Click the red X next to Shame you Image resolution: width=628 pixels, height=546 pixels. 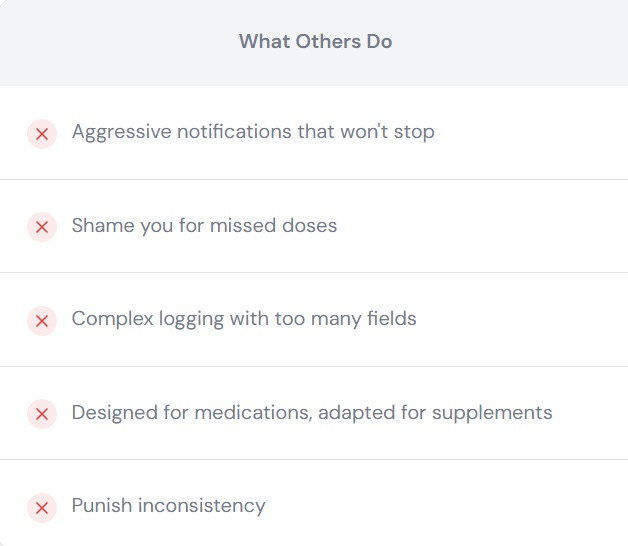pyautogui.click(x=42, y=227)
